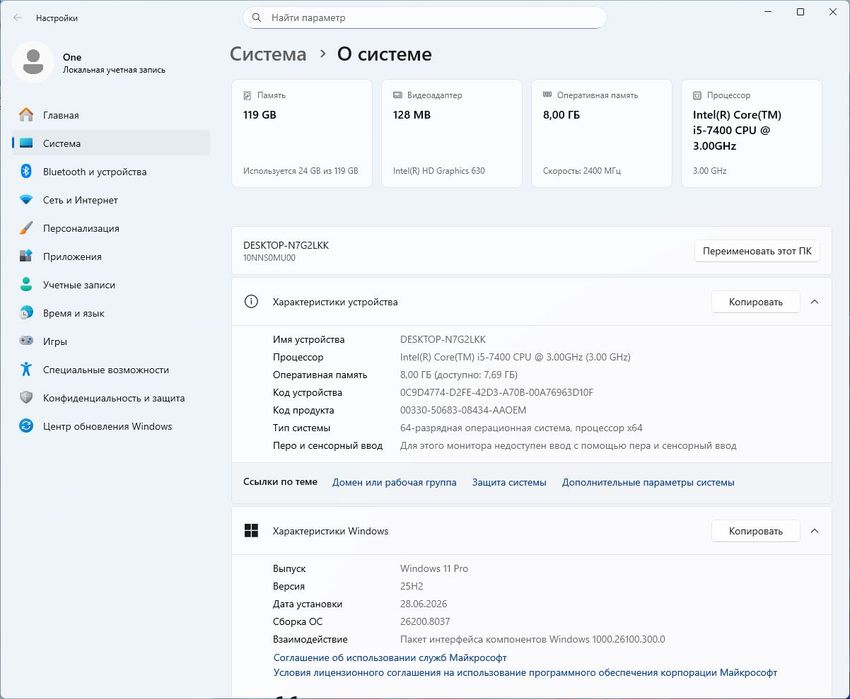
Task: Click the Главная home icon
Action: (x=26, y=115)
